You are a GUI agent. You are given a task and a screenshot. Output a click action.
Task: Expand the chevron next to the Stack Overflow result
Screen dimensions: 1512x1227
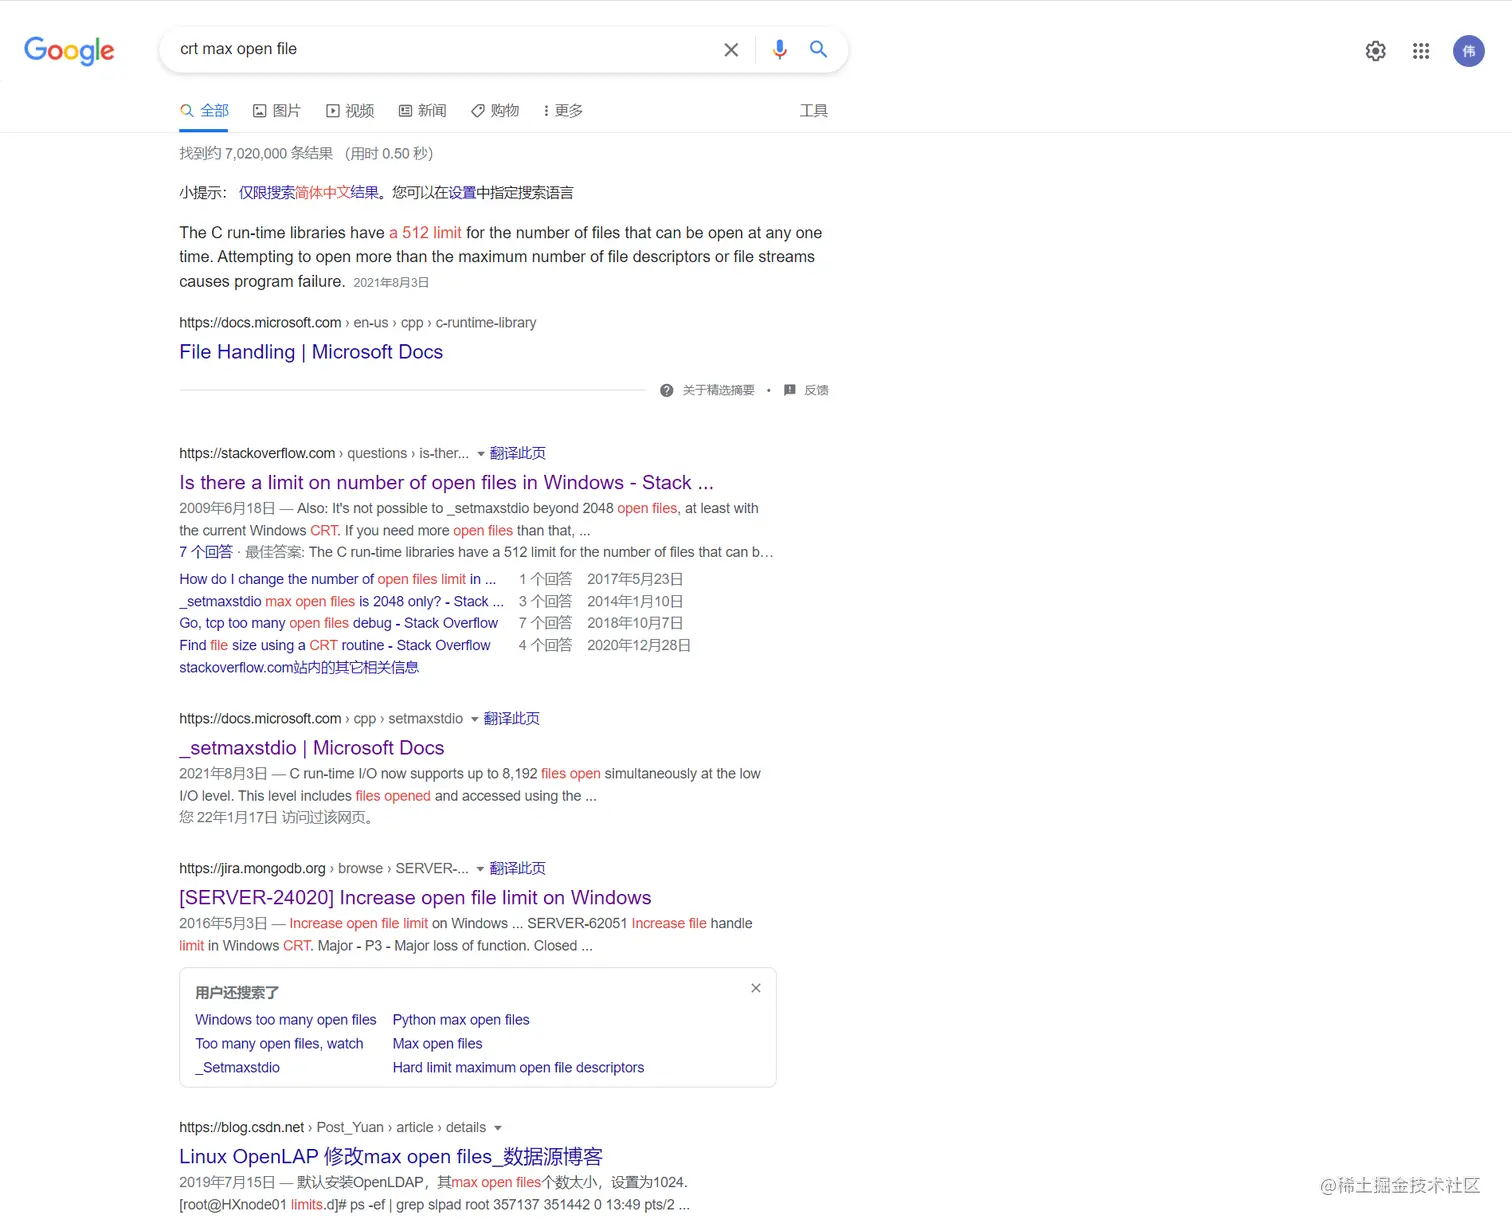point(481,453)
